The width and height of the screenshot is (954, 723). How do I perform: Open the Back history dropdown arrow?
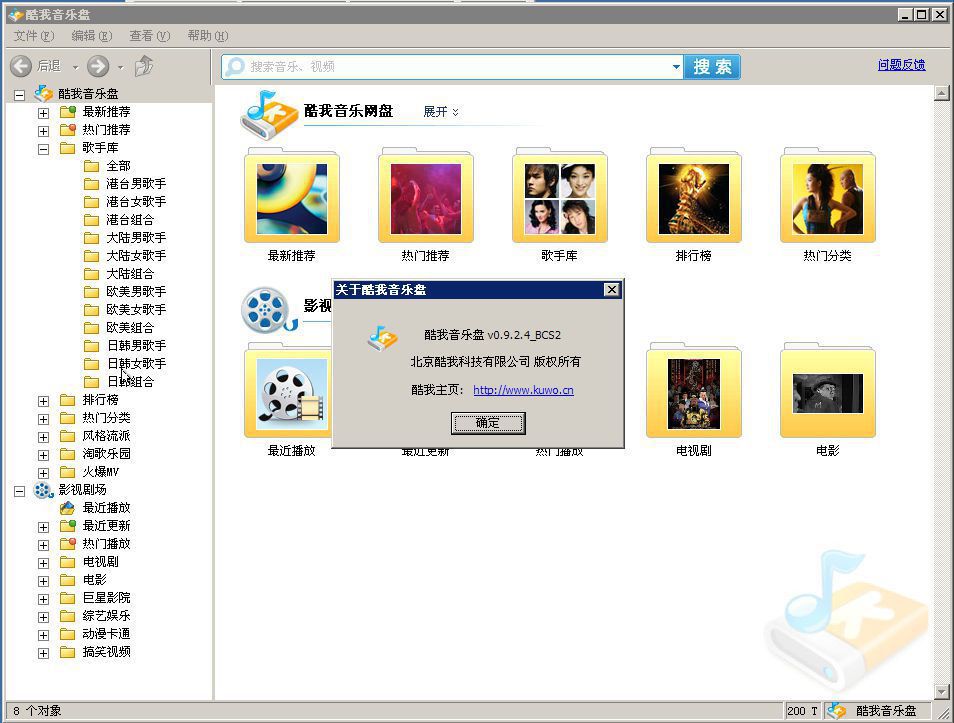75,67
